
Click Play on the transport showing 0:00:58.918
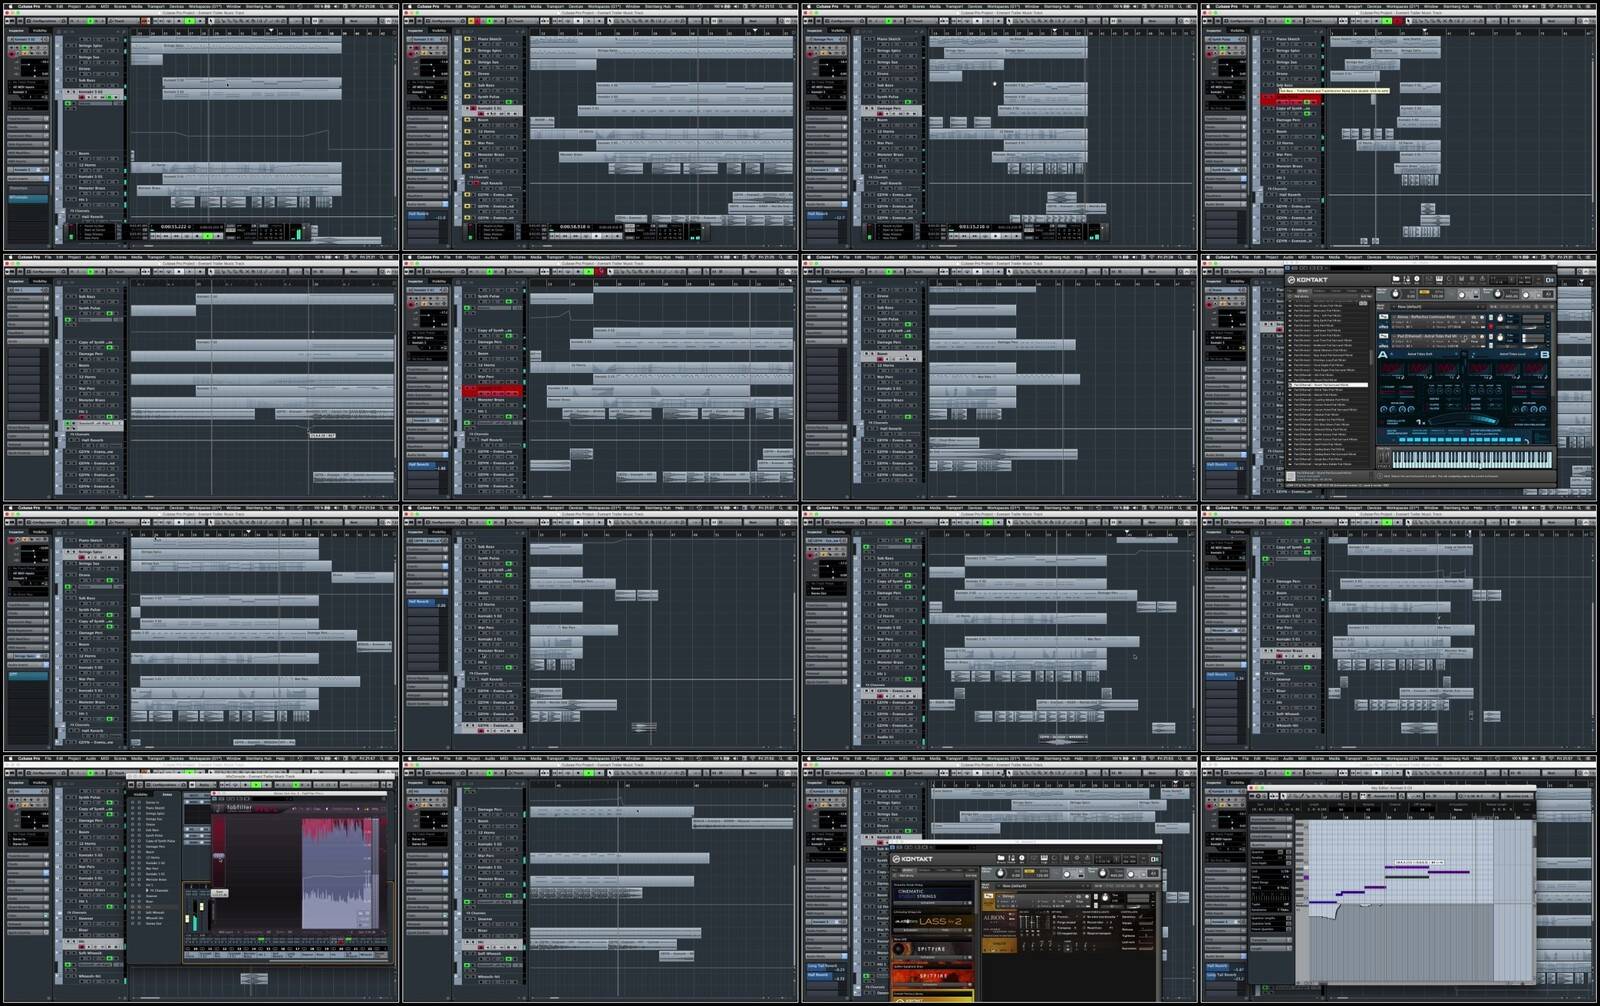tap(607, 236)
